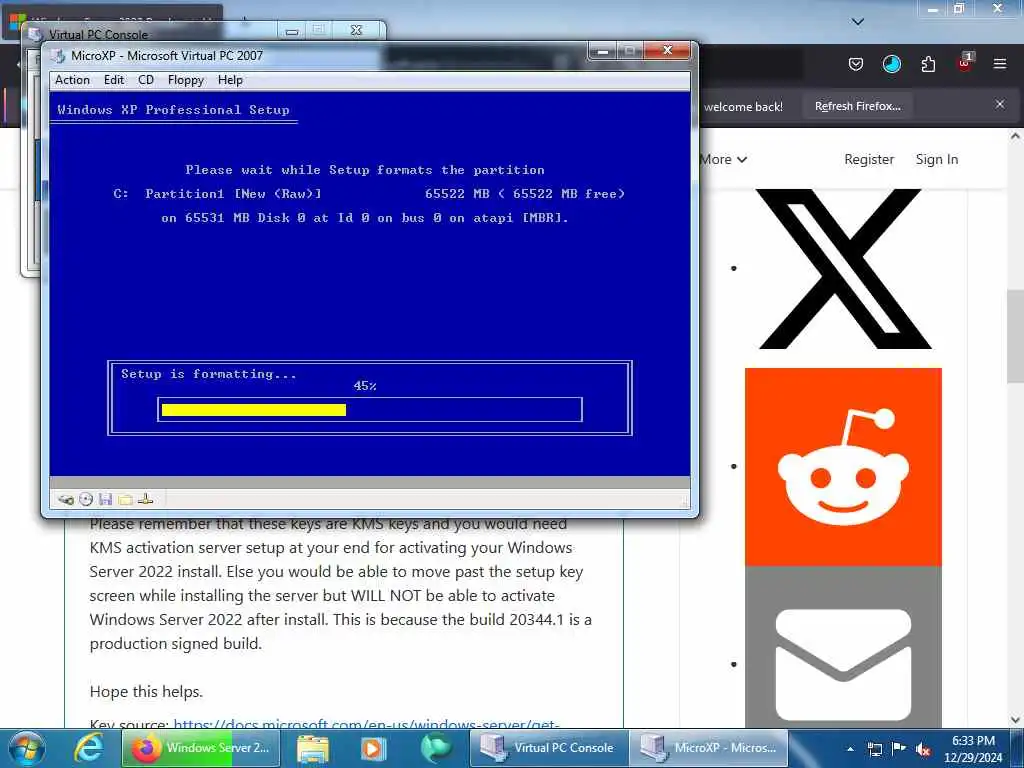Click the 'C: Partition1 [New (Raw)]' text
Screen dimensions: 1024x768
pyautogui.click(x=217, y=194)
